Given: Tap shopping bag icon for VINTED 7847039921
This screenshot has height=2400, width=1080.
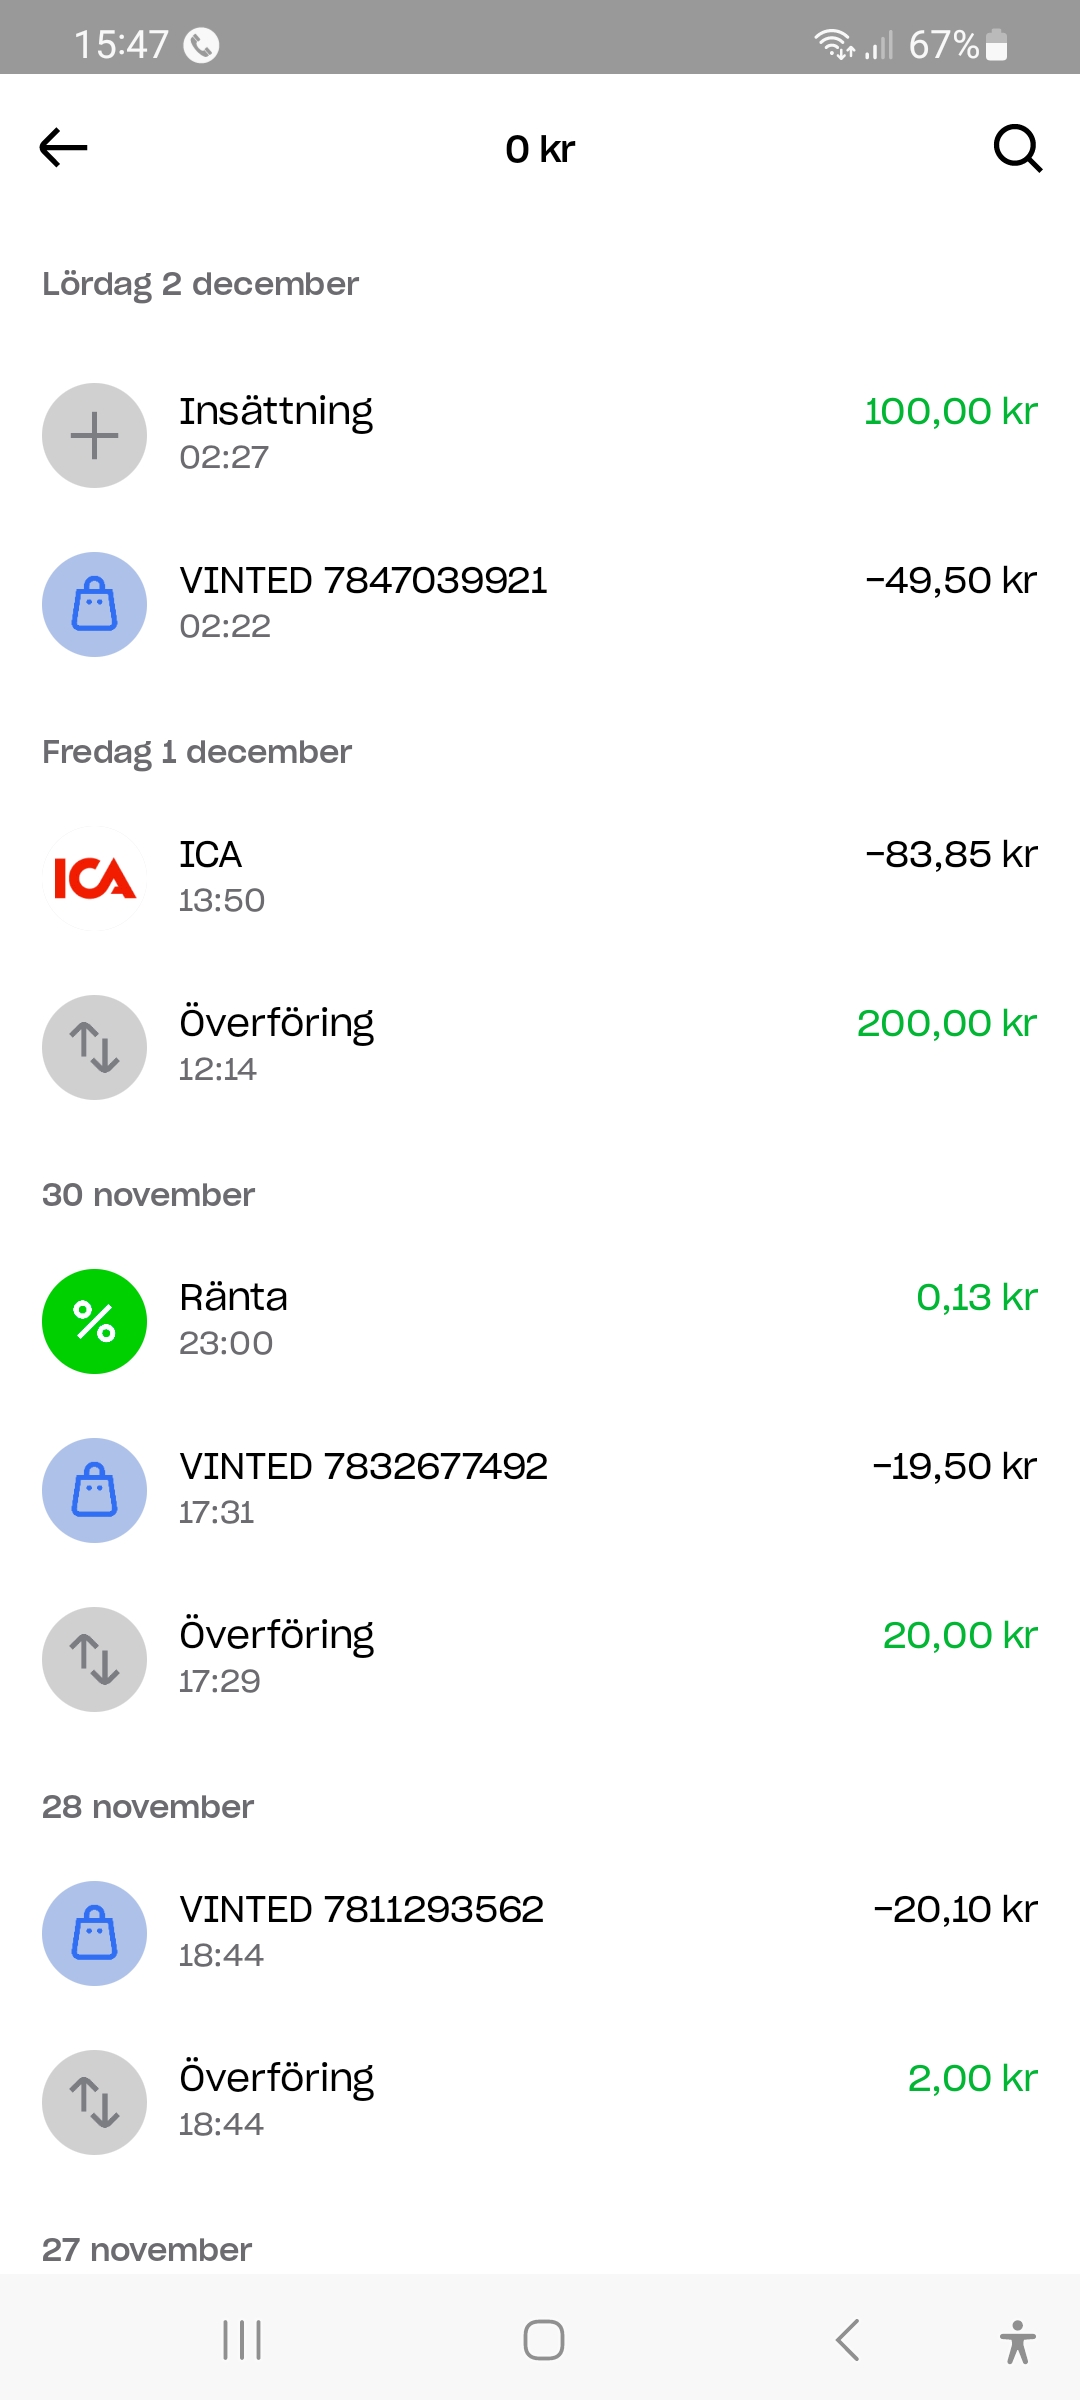Looking at the screenshot, I should (x=94, y=605).
